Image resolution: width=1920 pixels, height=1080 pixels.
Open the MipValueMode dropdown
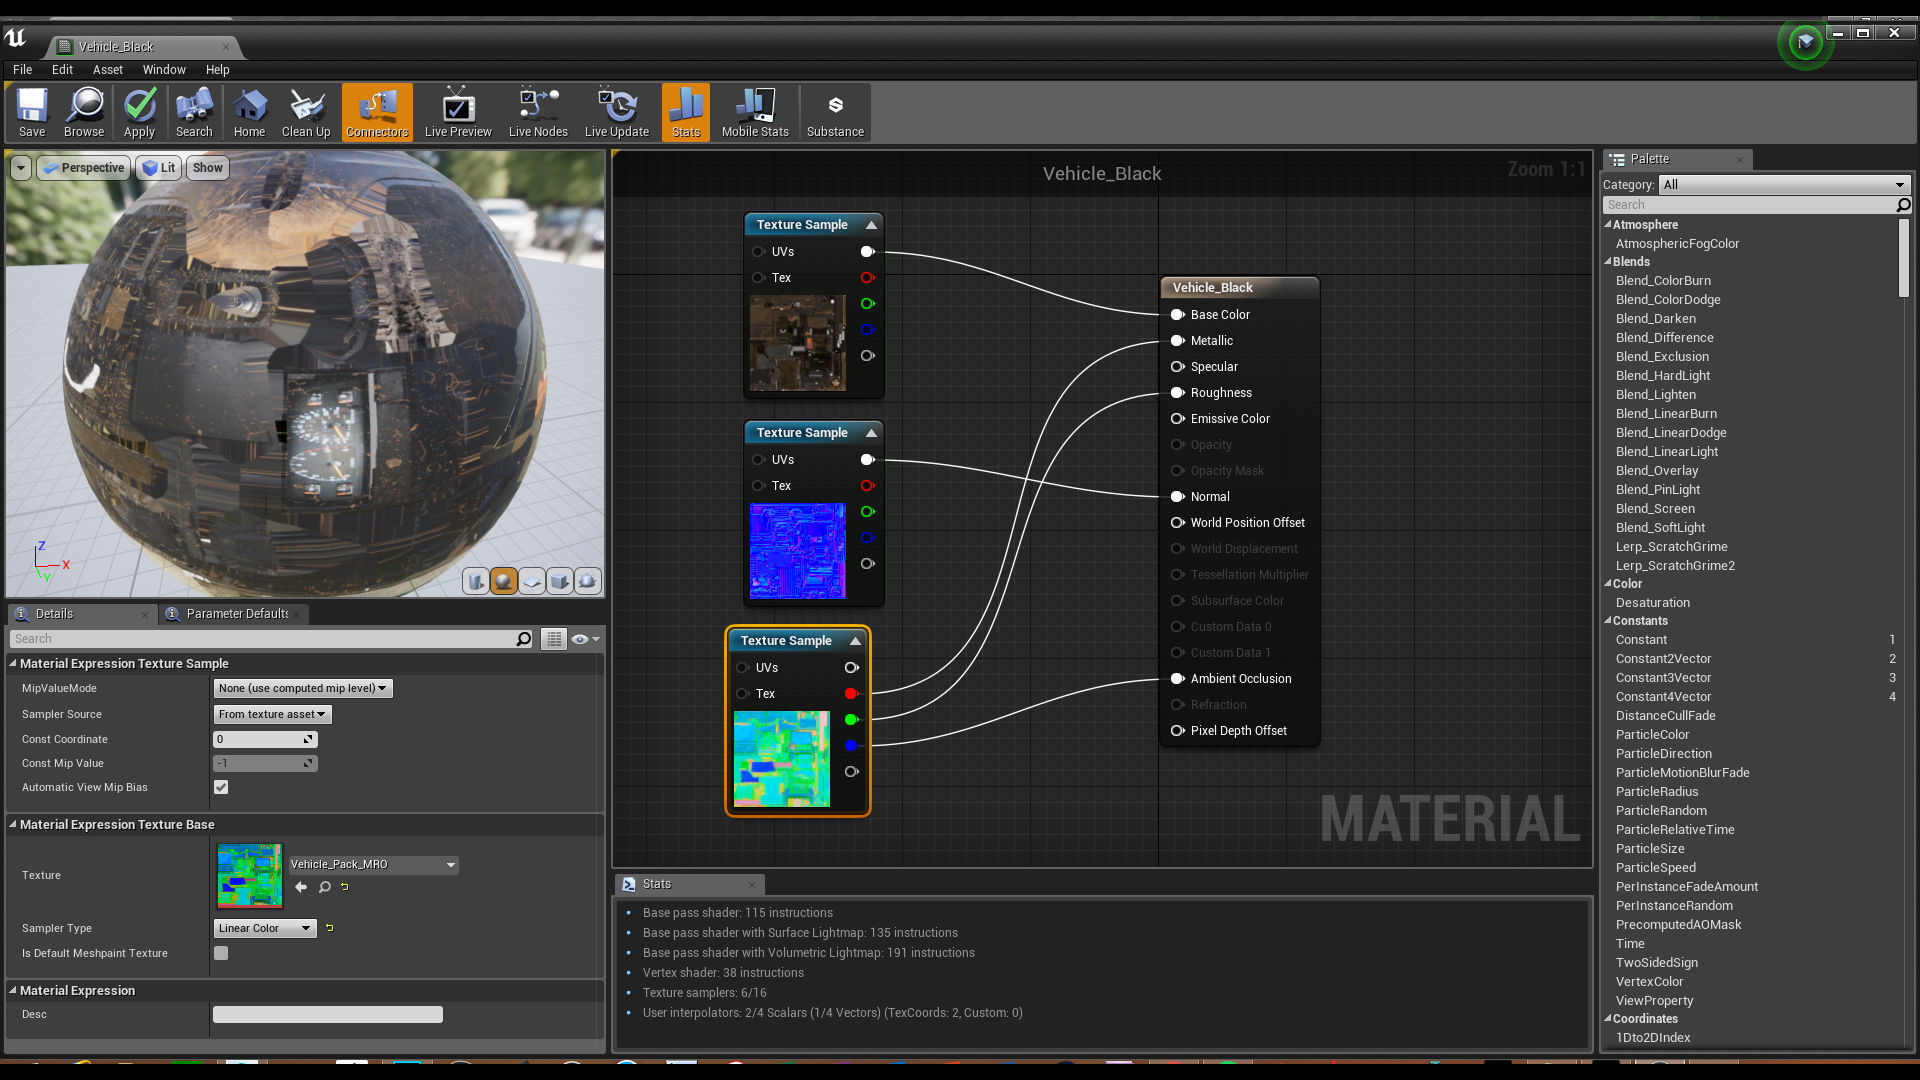click(303, 688)
